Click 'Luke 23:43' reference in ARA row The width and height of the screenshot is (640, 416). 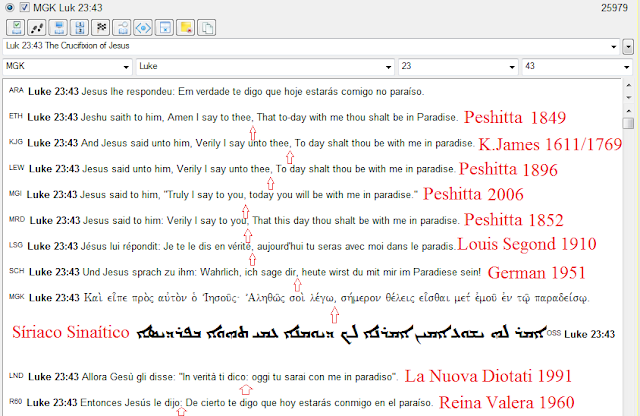[x=53, y=91]
